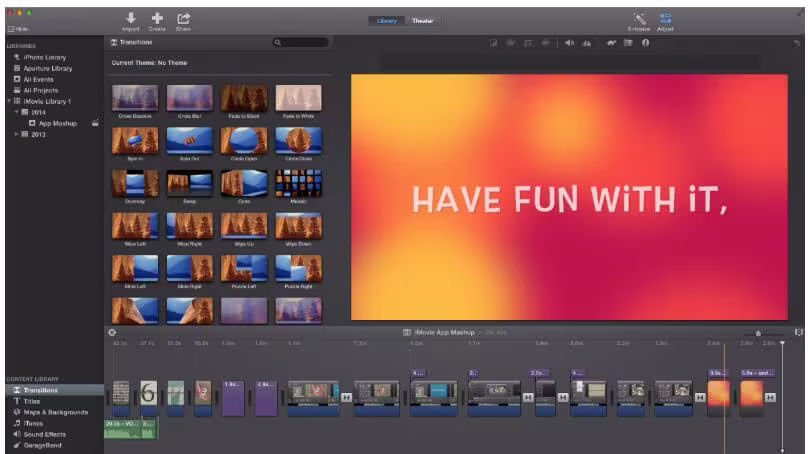Select the Puzzle Left transition
808x454 pixels.
click(244, 268)
